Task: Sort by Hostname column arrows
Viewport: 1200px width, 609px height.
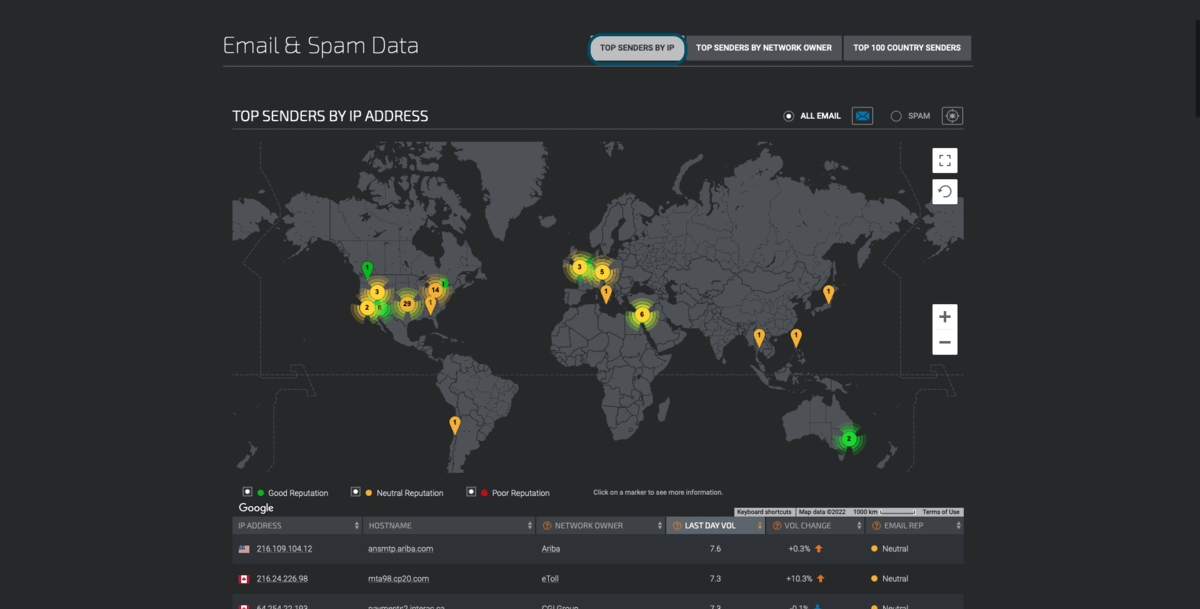Action: tap(530, 526)
